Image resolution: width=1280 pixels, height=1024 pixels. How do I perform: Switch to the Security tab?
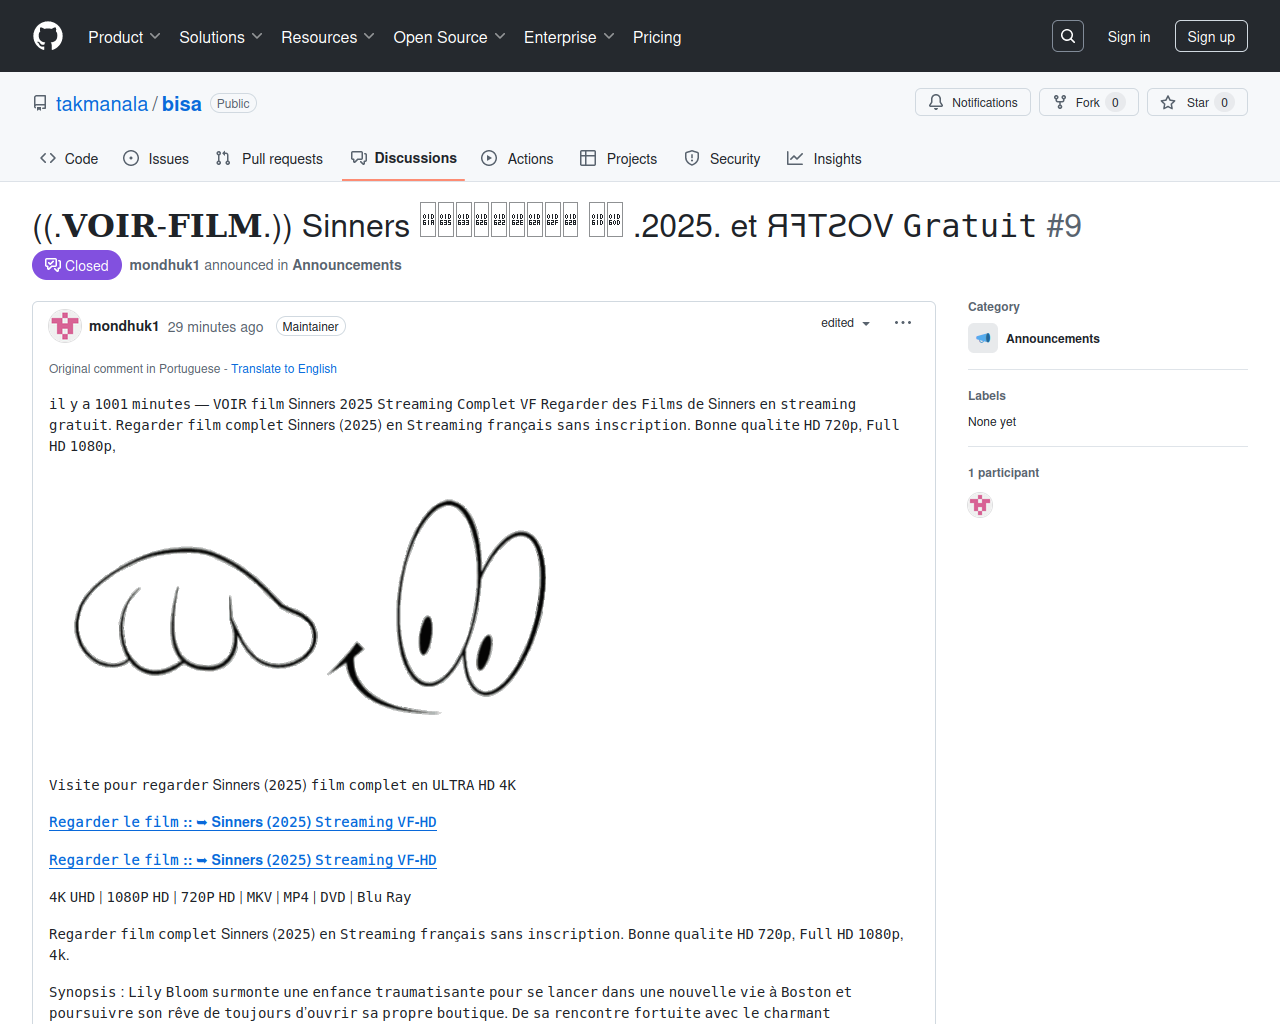click(722, 158)
